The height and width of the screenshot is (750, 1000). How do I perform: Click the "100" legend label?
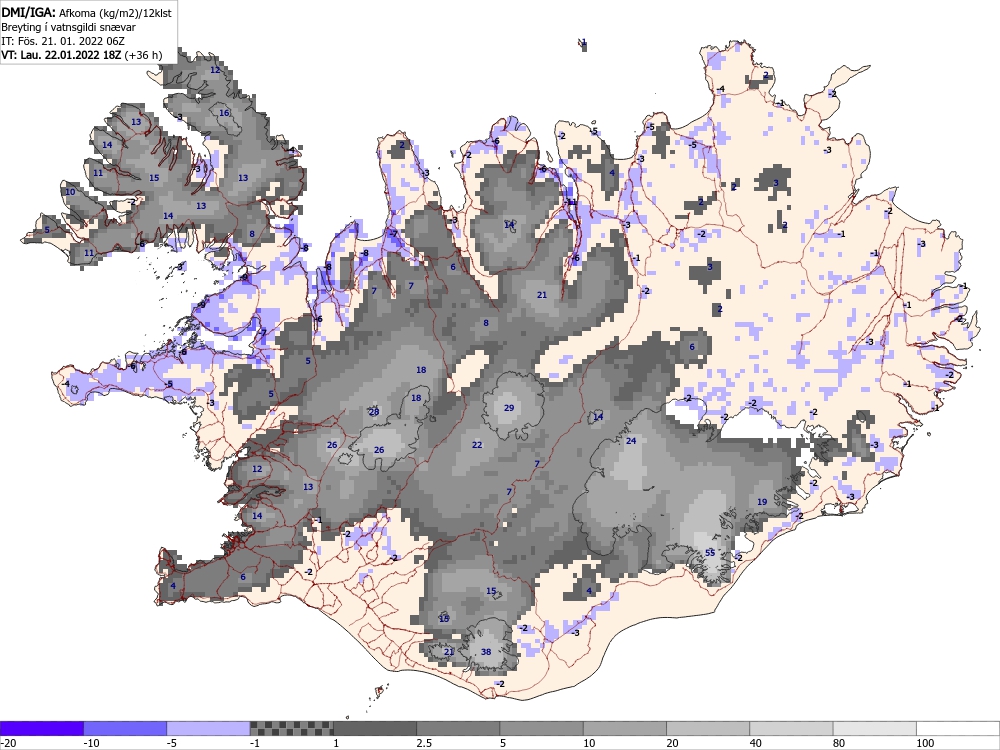tap(925, 743)
